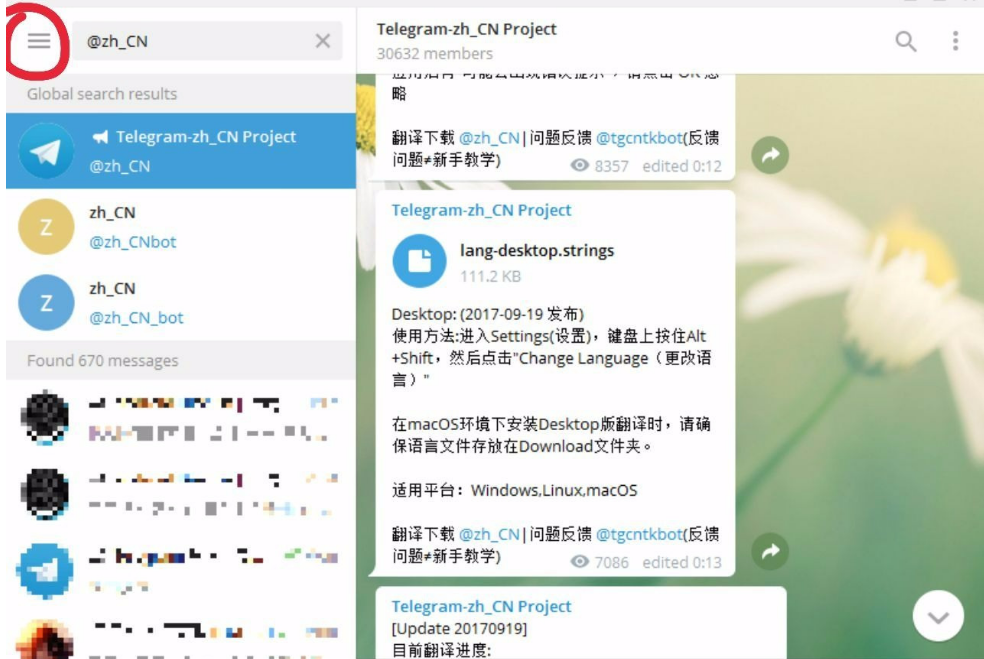The width and height of the screenshot is (984, 659).
Task: Click the lang-desktop.strings file name
Action: point(537,250)
